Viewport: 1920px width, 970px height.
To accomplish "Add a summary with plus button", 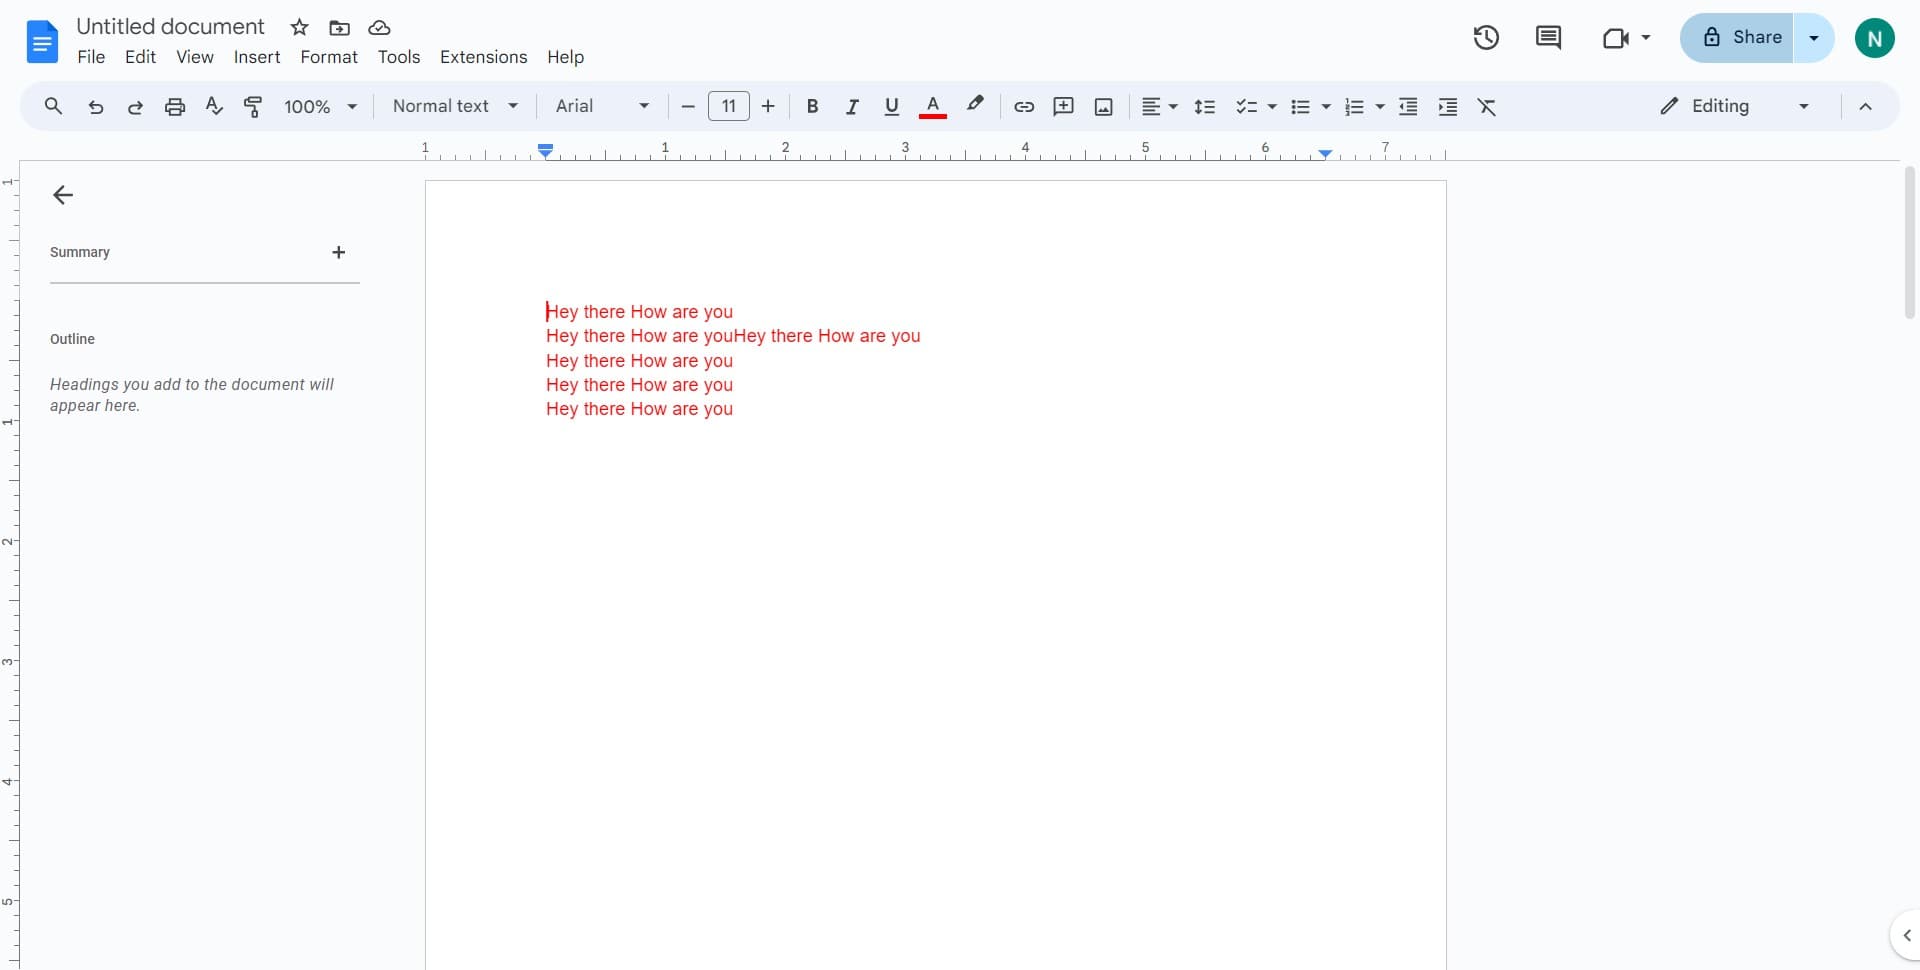I will coord(339,252).
